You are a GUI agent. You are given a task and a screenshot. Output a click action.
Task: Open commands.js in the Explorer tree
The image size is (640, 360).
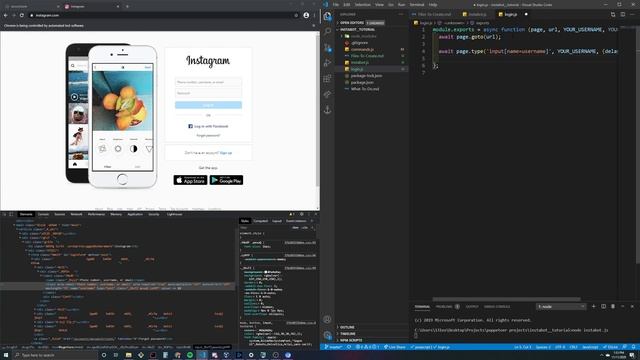coord(362,49)
